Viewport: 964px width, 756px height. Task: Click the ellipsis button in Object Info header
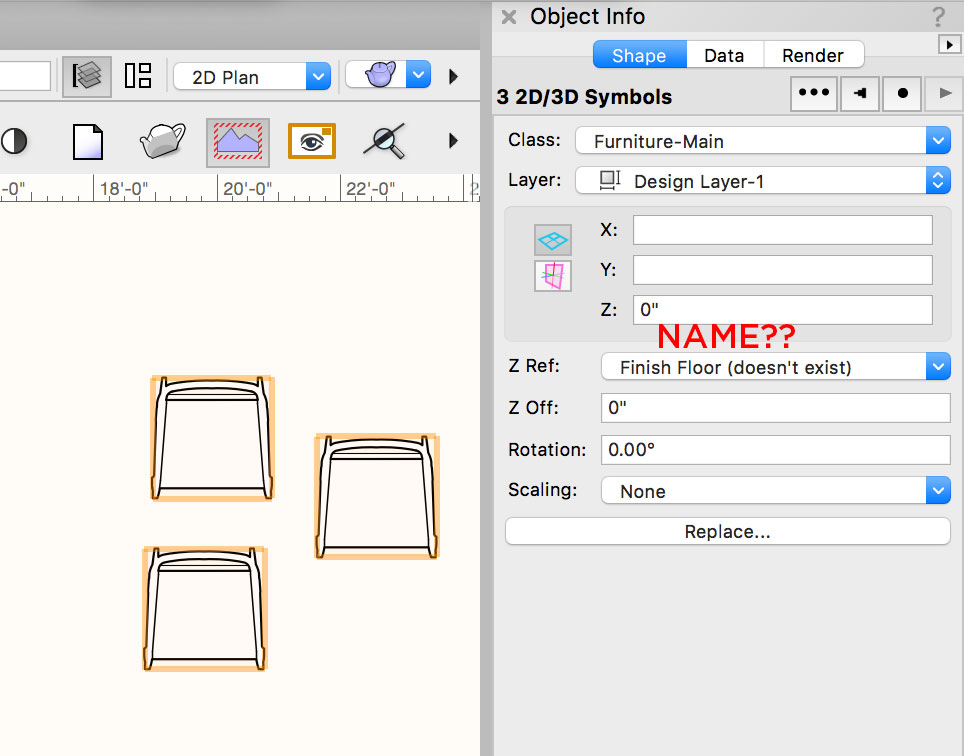coord(813,93)
